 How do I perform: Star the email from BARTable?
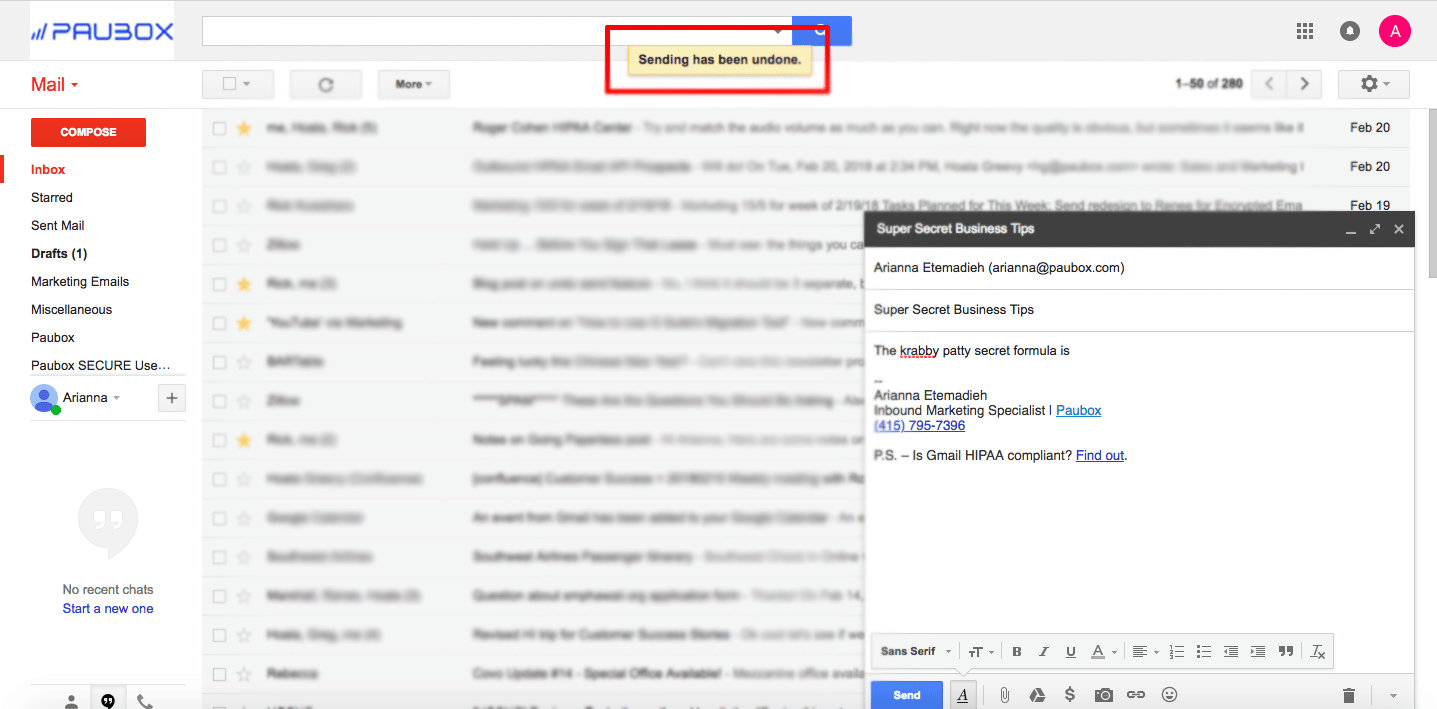pos(243,361)
